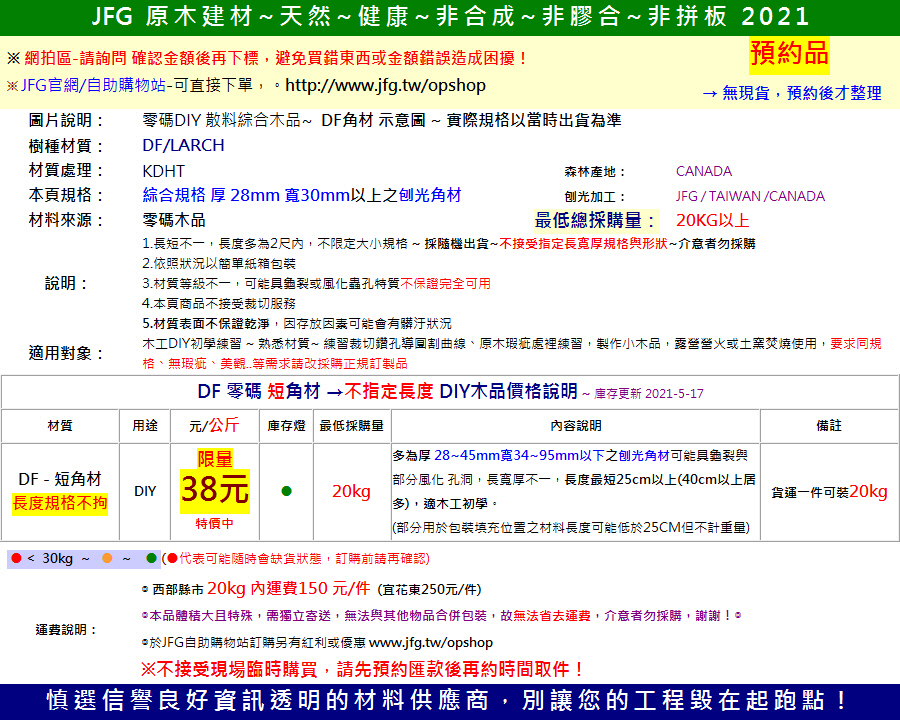Click the '用途' column header
The height and width of the screenshot is (720, 900).
click(145, 425)
